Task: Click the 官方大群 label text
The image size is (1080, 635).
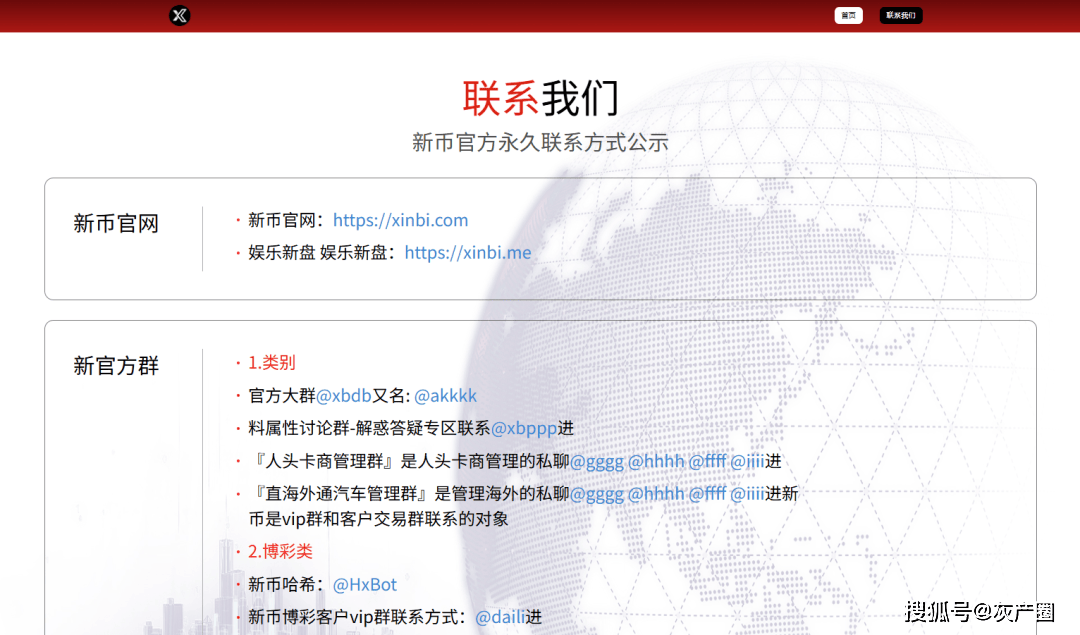Action: pyautogui.click(x=282, y=395)
